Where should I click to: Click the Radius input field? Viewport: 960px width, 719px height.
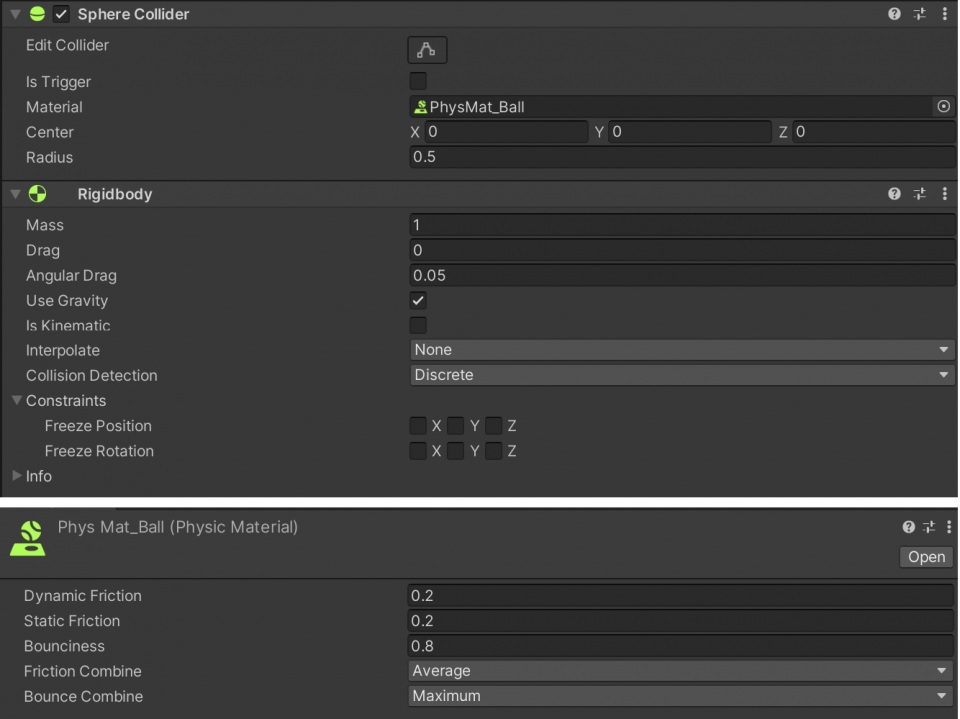coord(681,156)
